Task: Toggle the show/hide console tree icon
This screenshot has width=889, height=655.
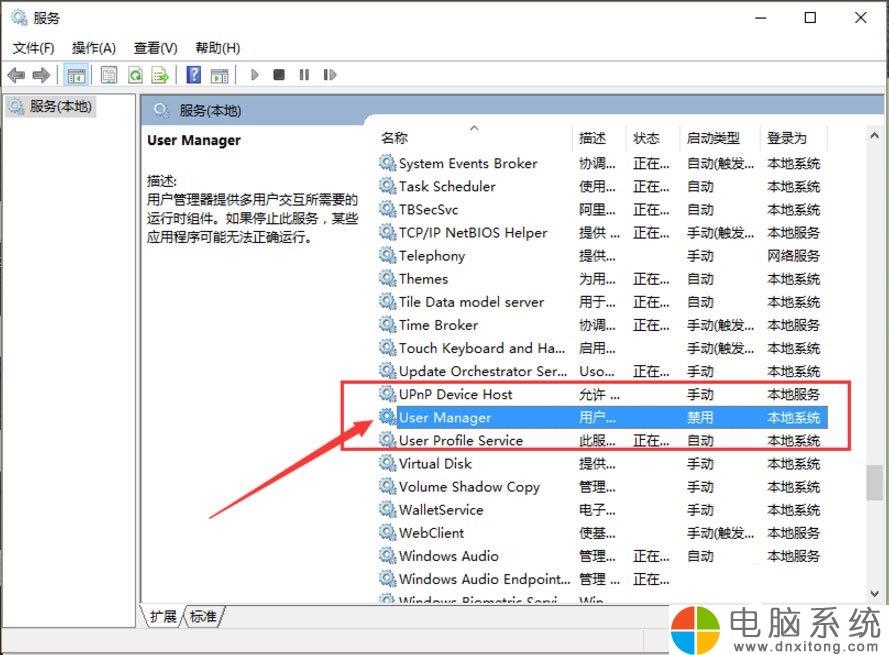Action: (76, 75)
